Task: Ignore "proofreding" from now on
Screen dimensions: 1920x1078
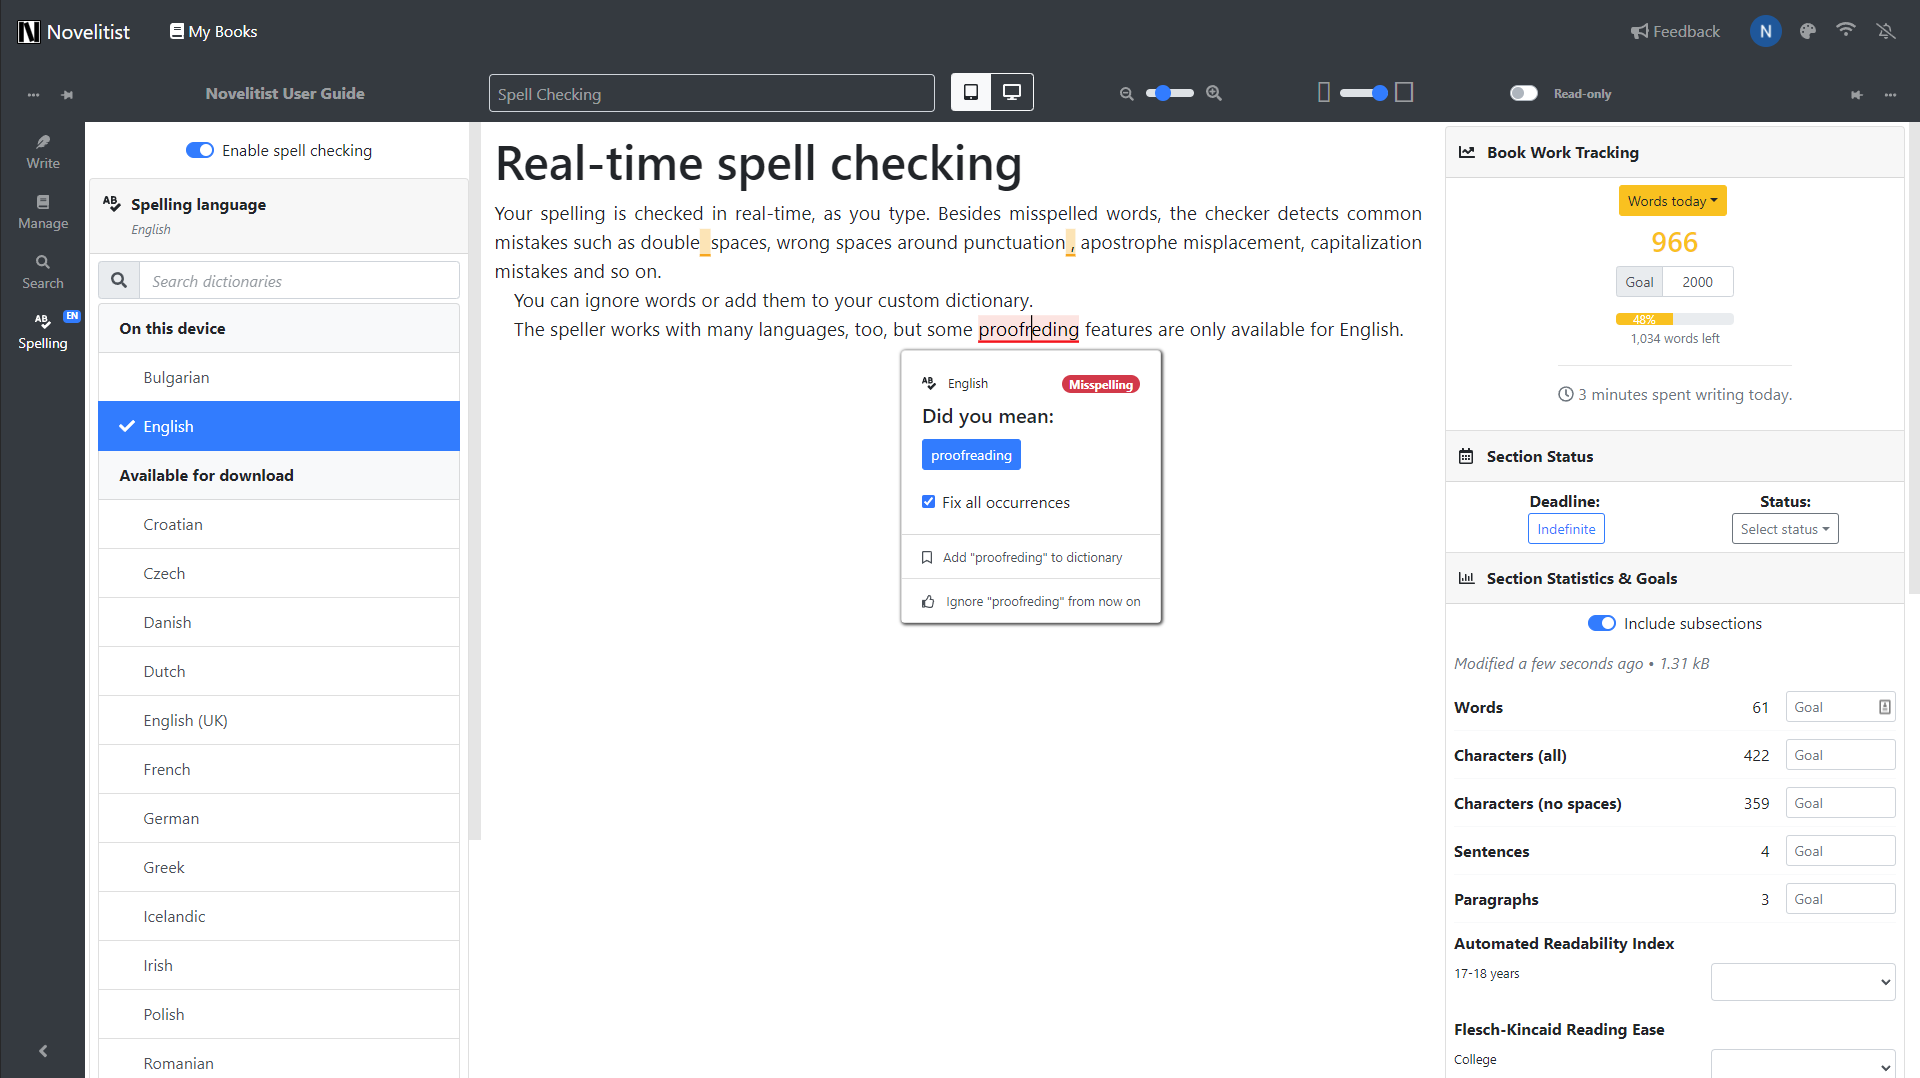Action: pyautogui.click(x=1031, y=601)
